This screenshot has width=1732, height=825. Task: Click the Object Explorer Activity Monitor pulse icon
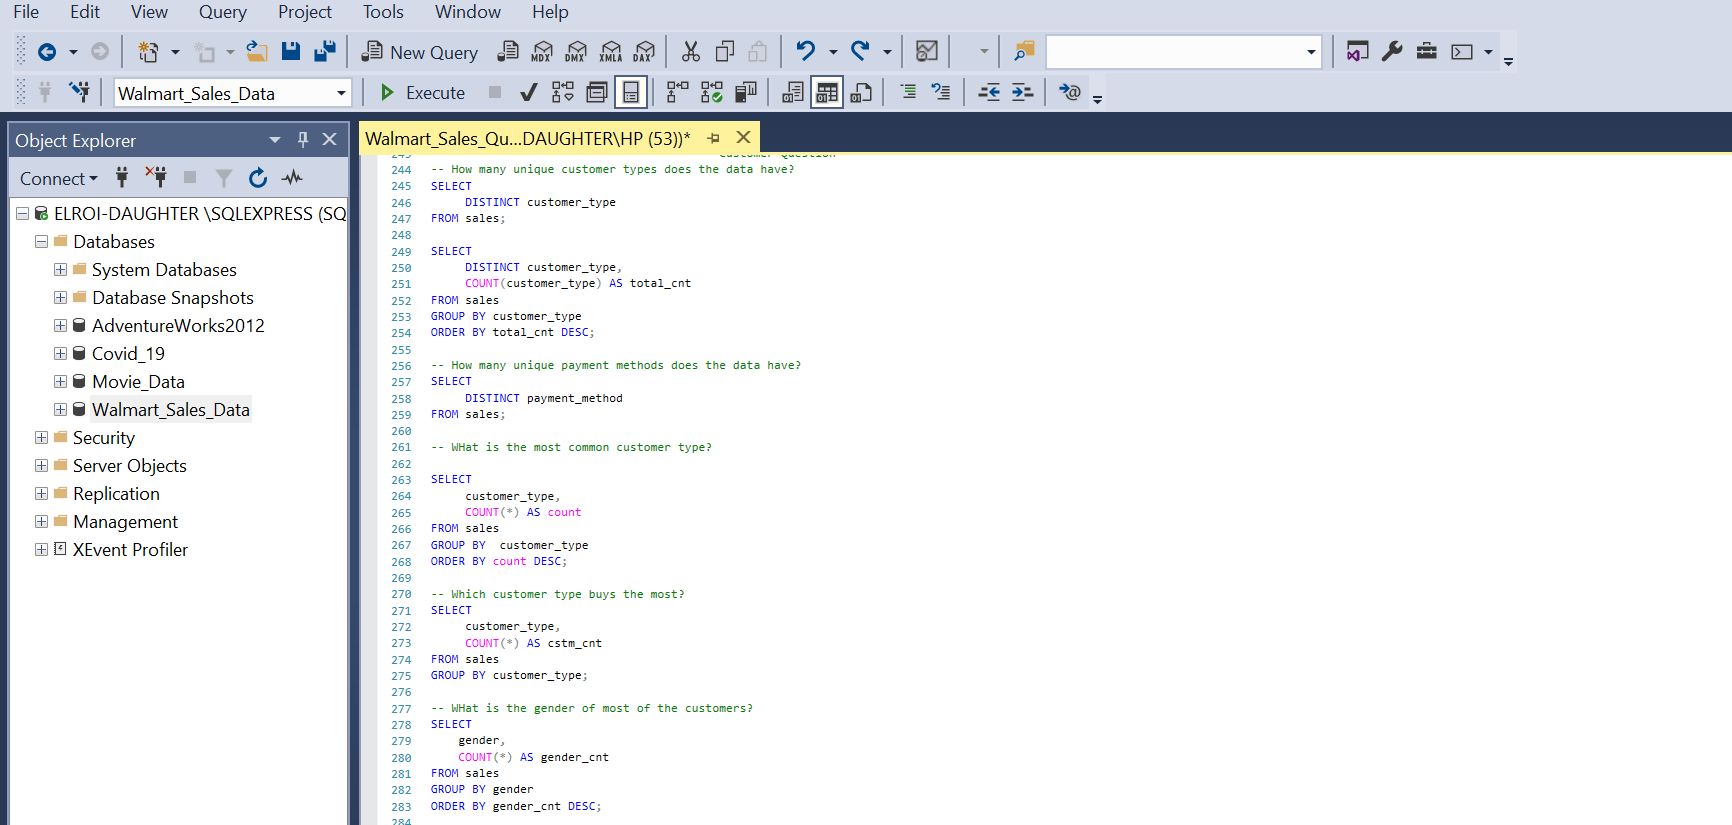pyautogui.click(x=292, y=178)
